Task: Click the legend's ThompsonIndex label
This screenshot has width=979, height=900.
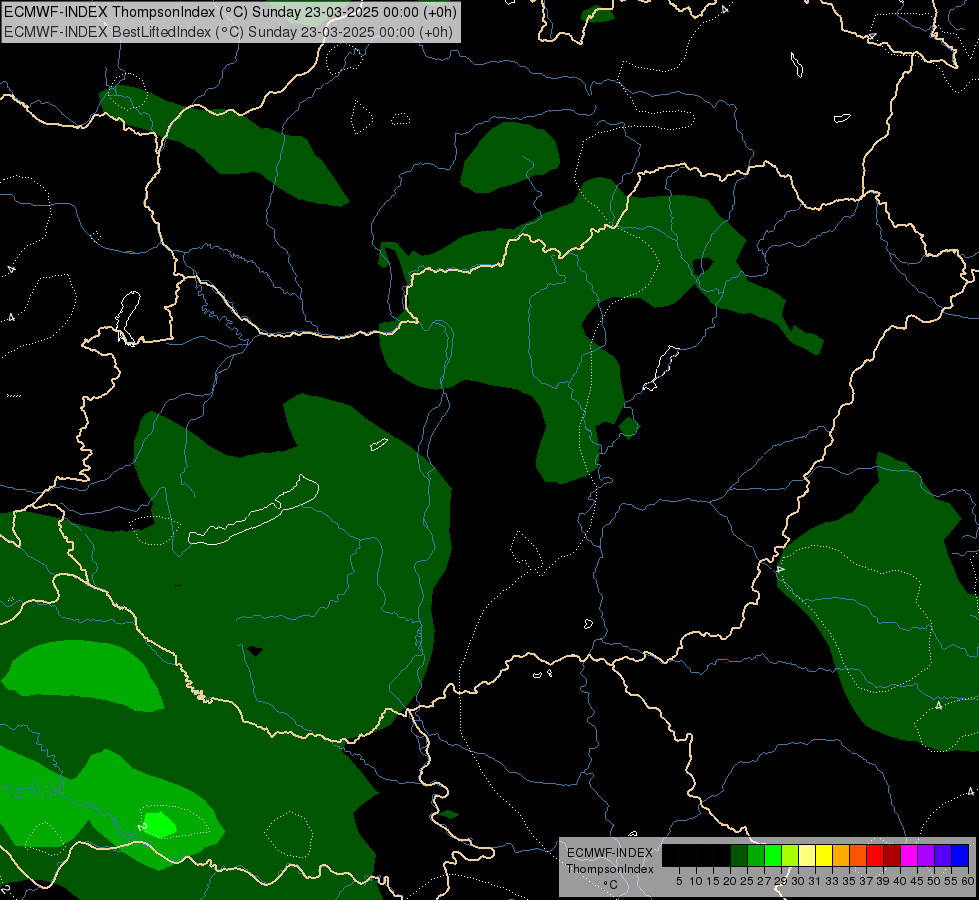Action: coord(610,869)
